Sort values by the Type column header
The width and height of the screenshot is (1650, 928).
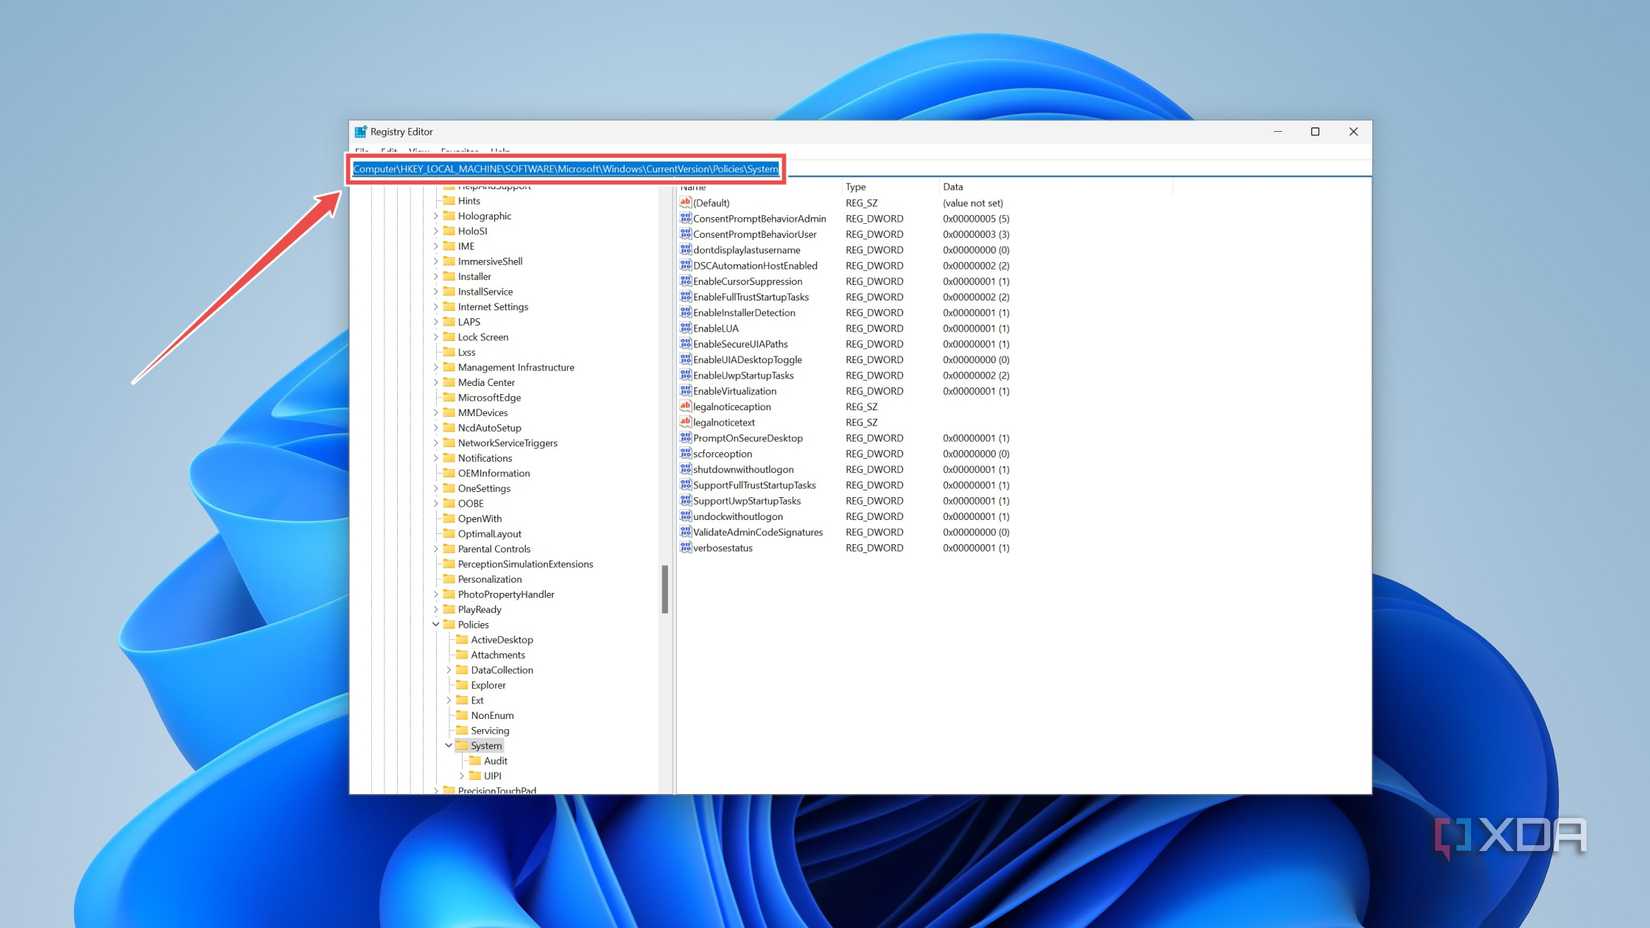coord(856,187)
